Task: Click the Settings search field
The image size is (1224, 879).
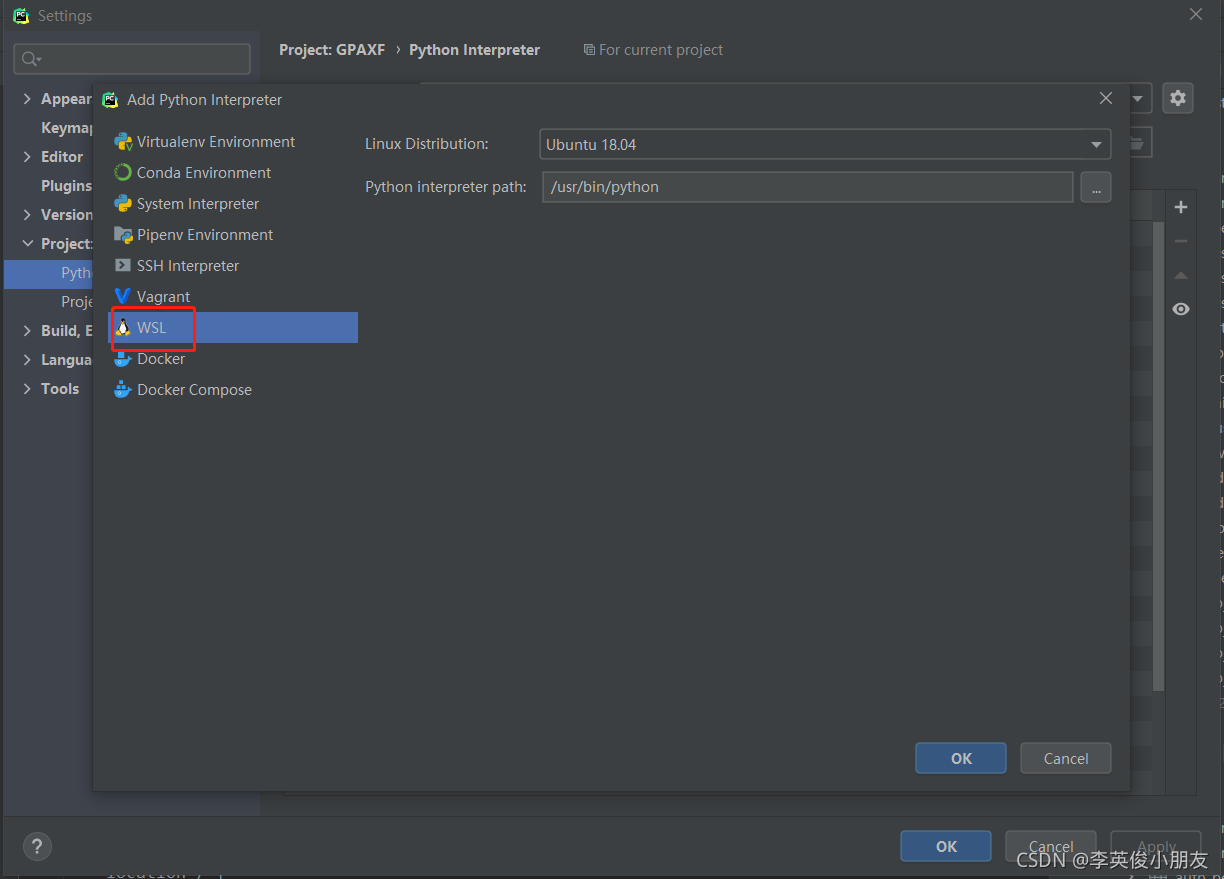Action: tap(132, 59)
